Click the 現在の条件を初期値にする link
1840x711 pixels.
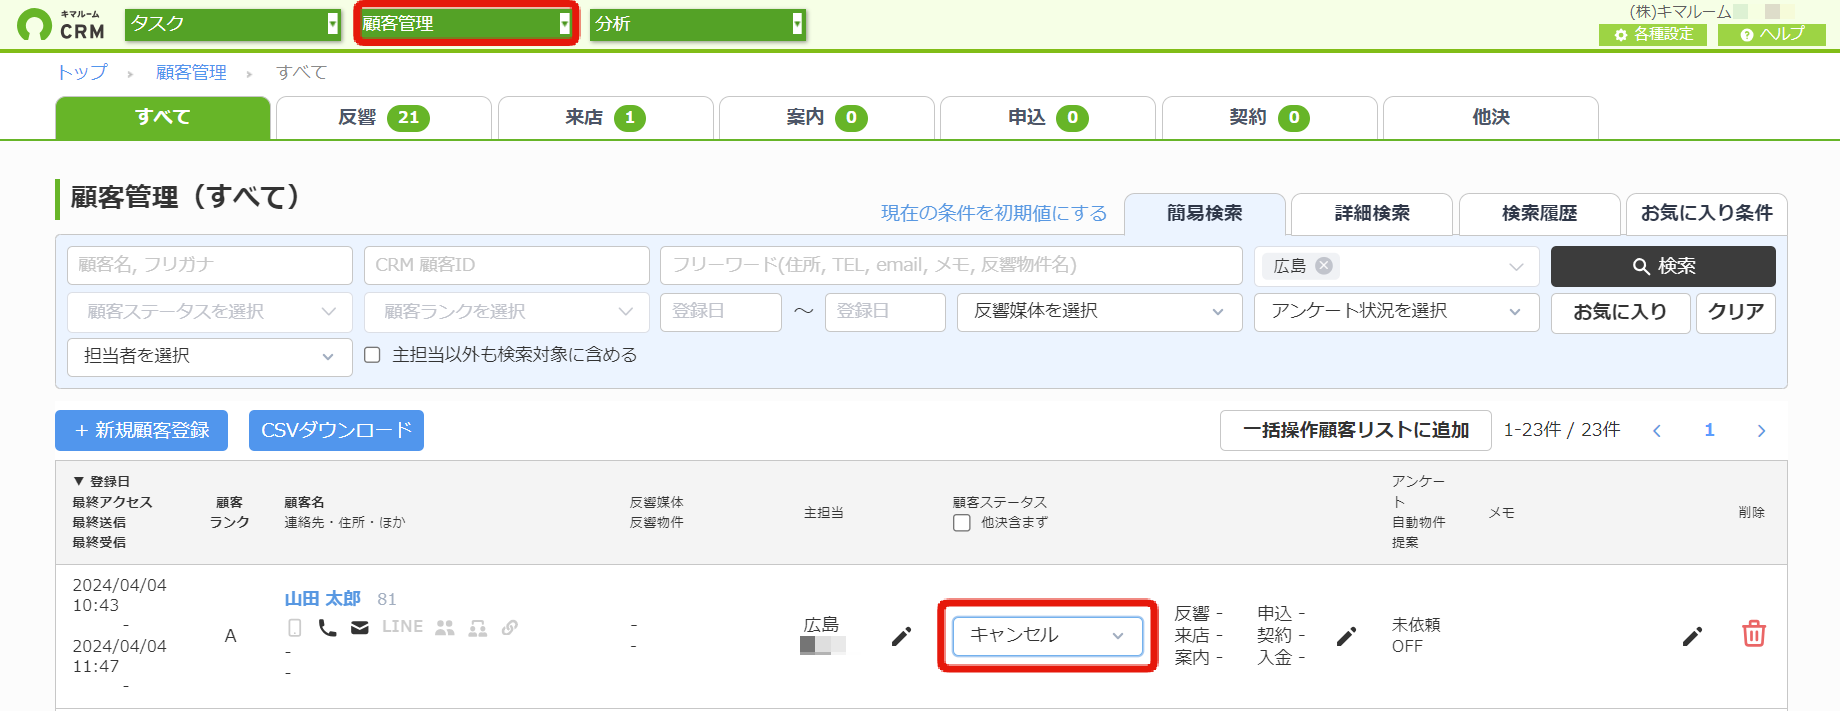[x=994, y=213]
